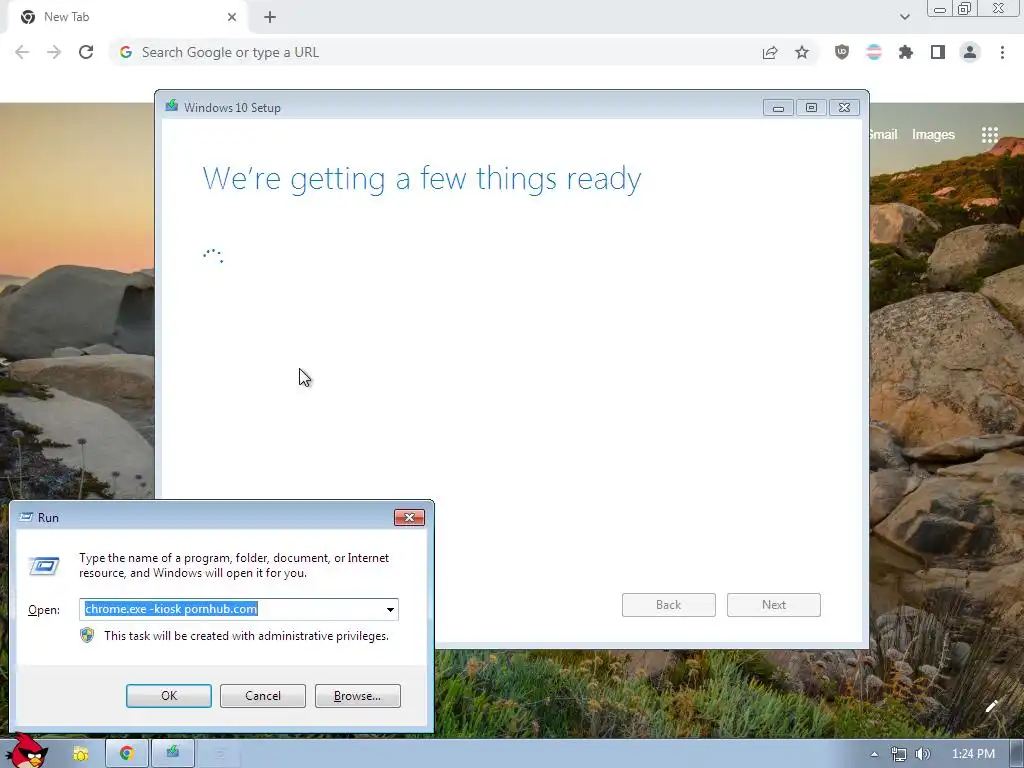Click the Windows 10 Setup title bar icon
Image resolution: width=1024 pixels, height=768 pixels.
click(172, 106)
